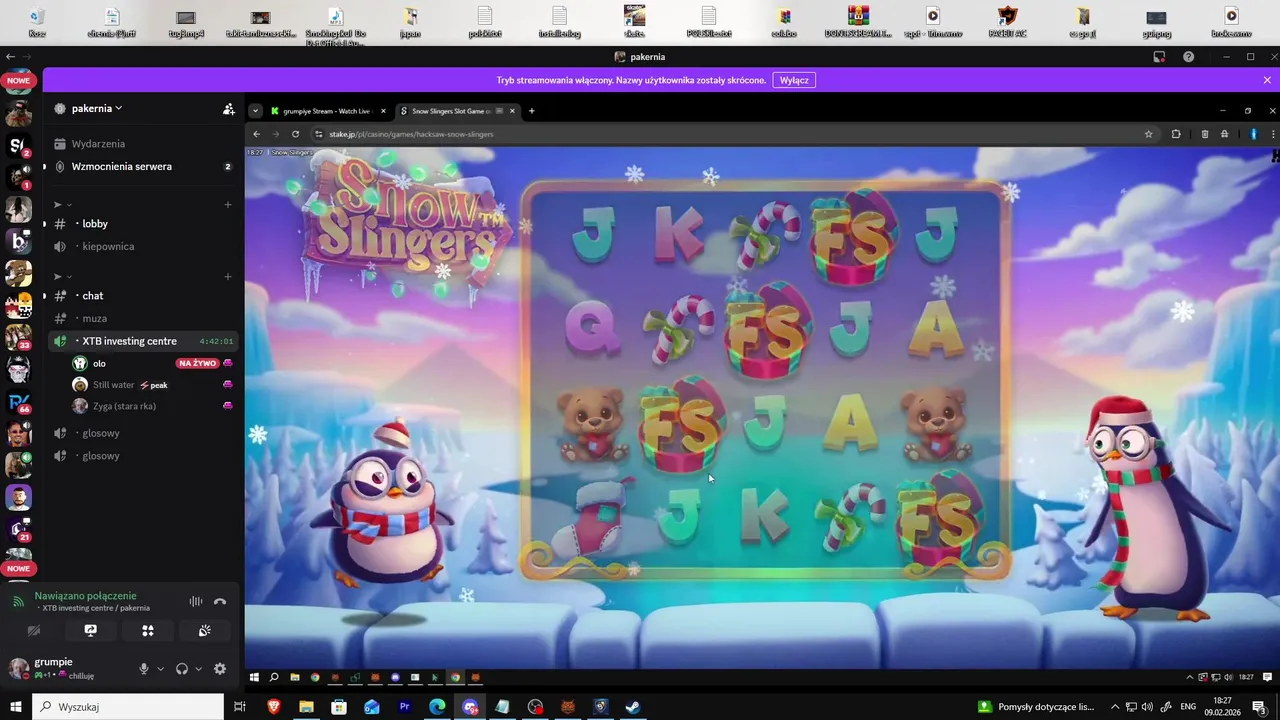1280x720 pixels.
Task: Reload the page in streamed browser
Action: (x=295, y=134)
